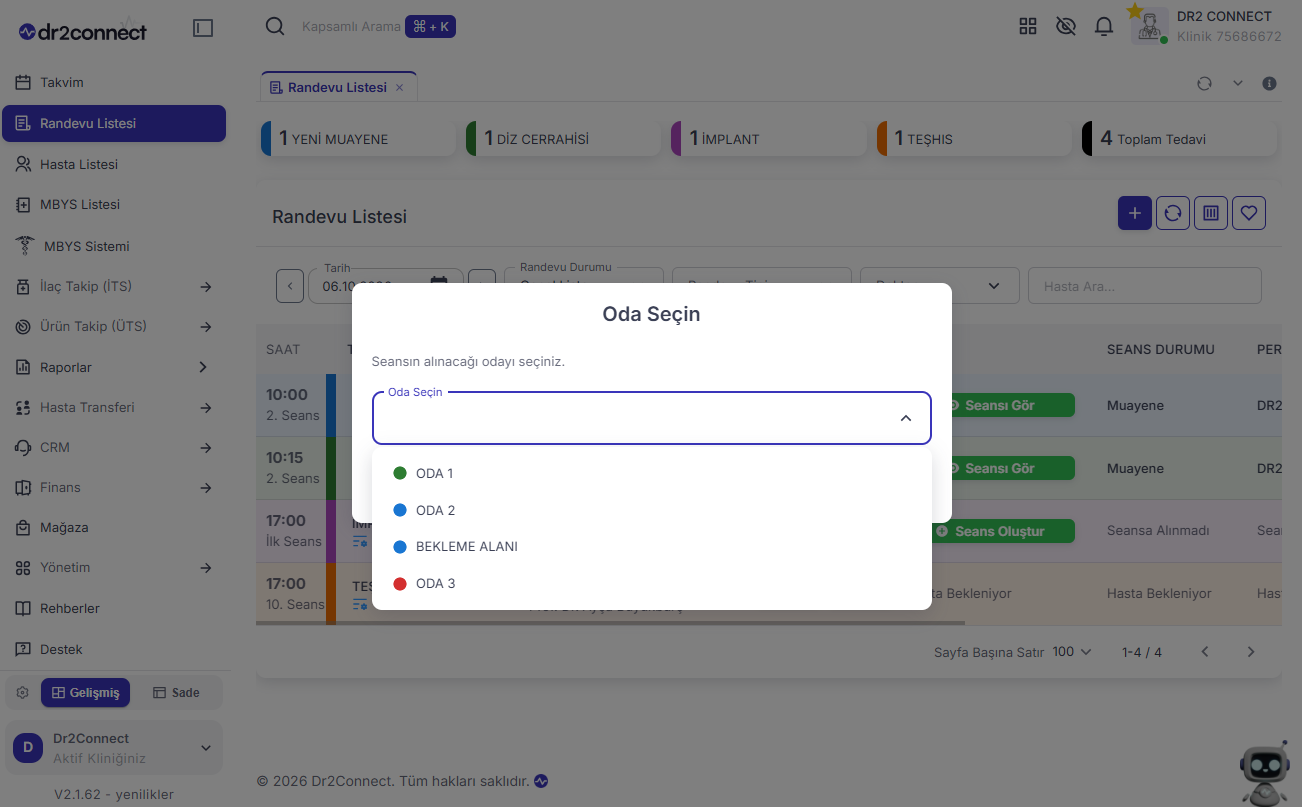Pick BEKLEME ALANI room option
Viewport: 1302px width, 807px height.
pos(651,547)
